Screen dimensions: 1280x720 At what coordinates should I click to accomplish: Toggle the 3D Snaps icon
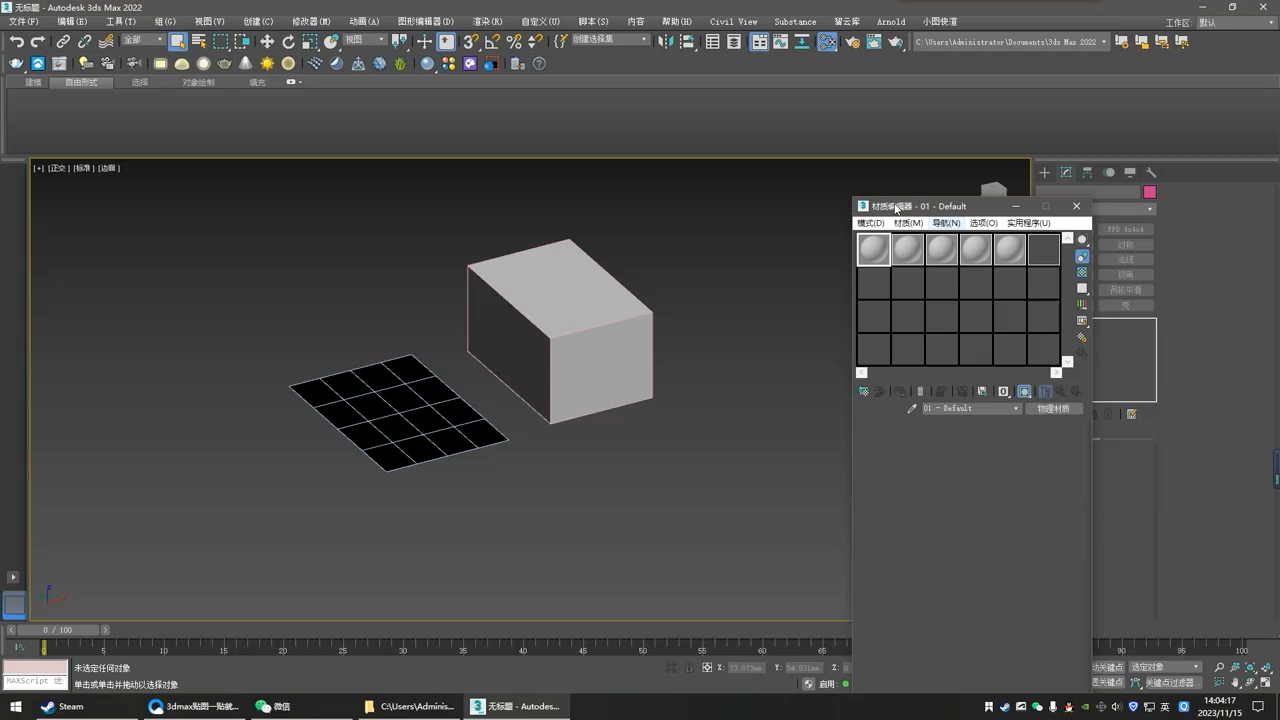470,41
